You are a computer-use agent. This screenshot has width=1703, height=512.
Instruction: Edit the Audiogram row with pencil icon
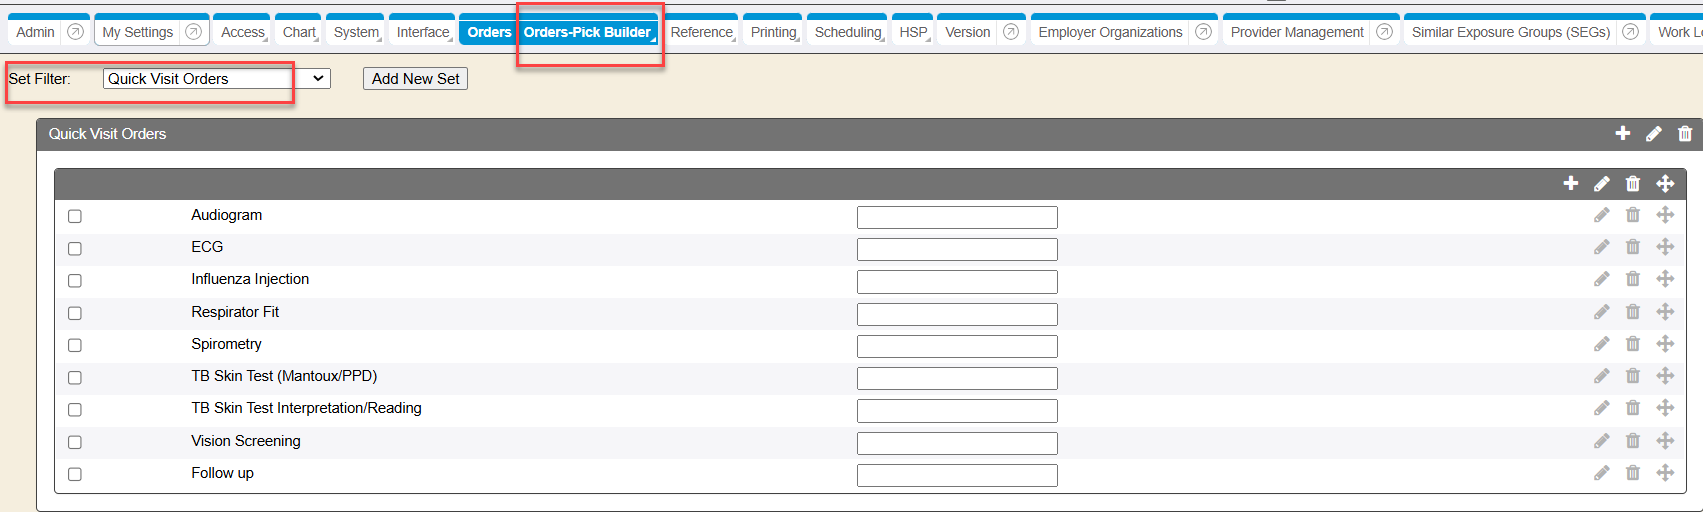(1601, 215)
